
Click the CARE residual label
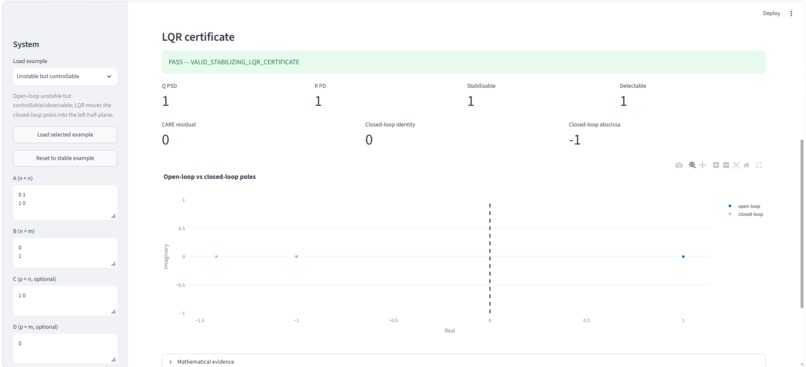[x=179, y=124]
